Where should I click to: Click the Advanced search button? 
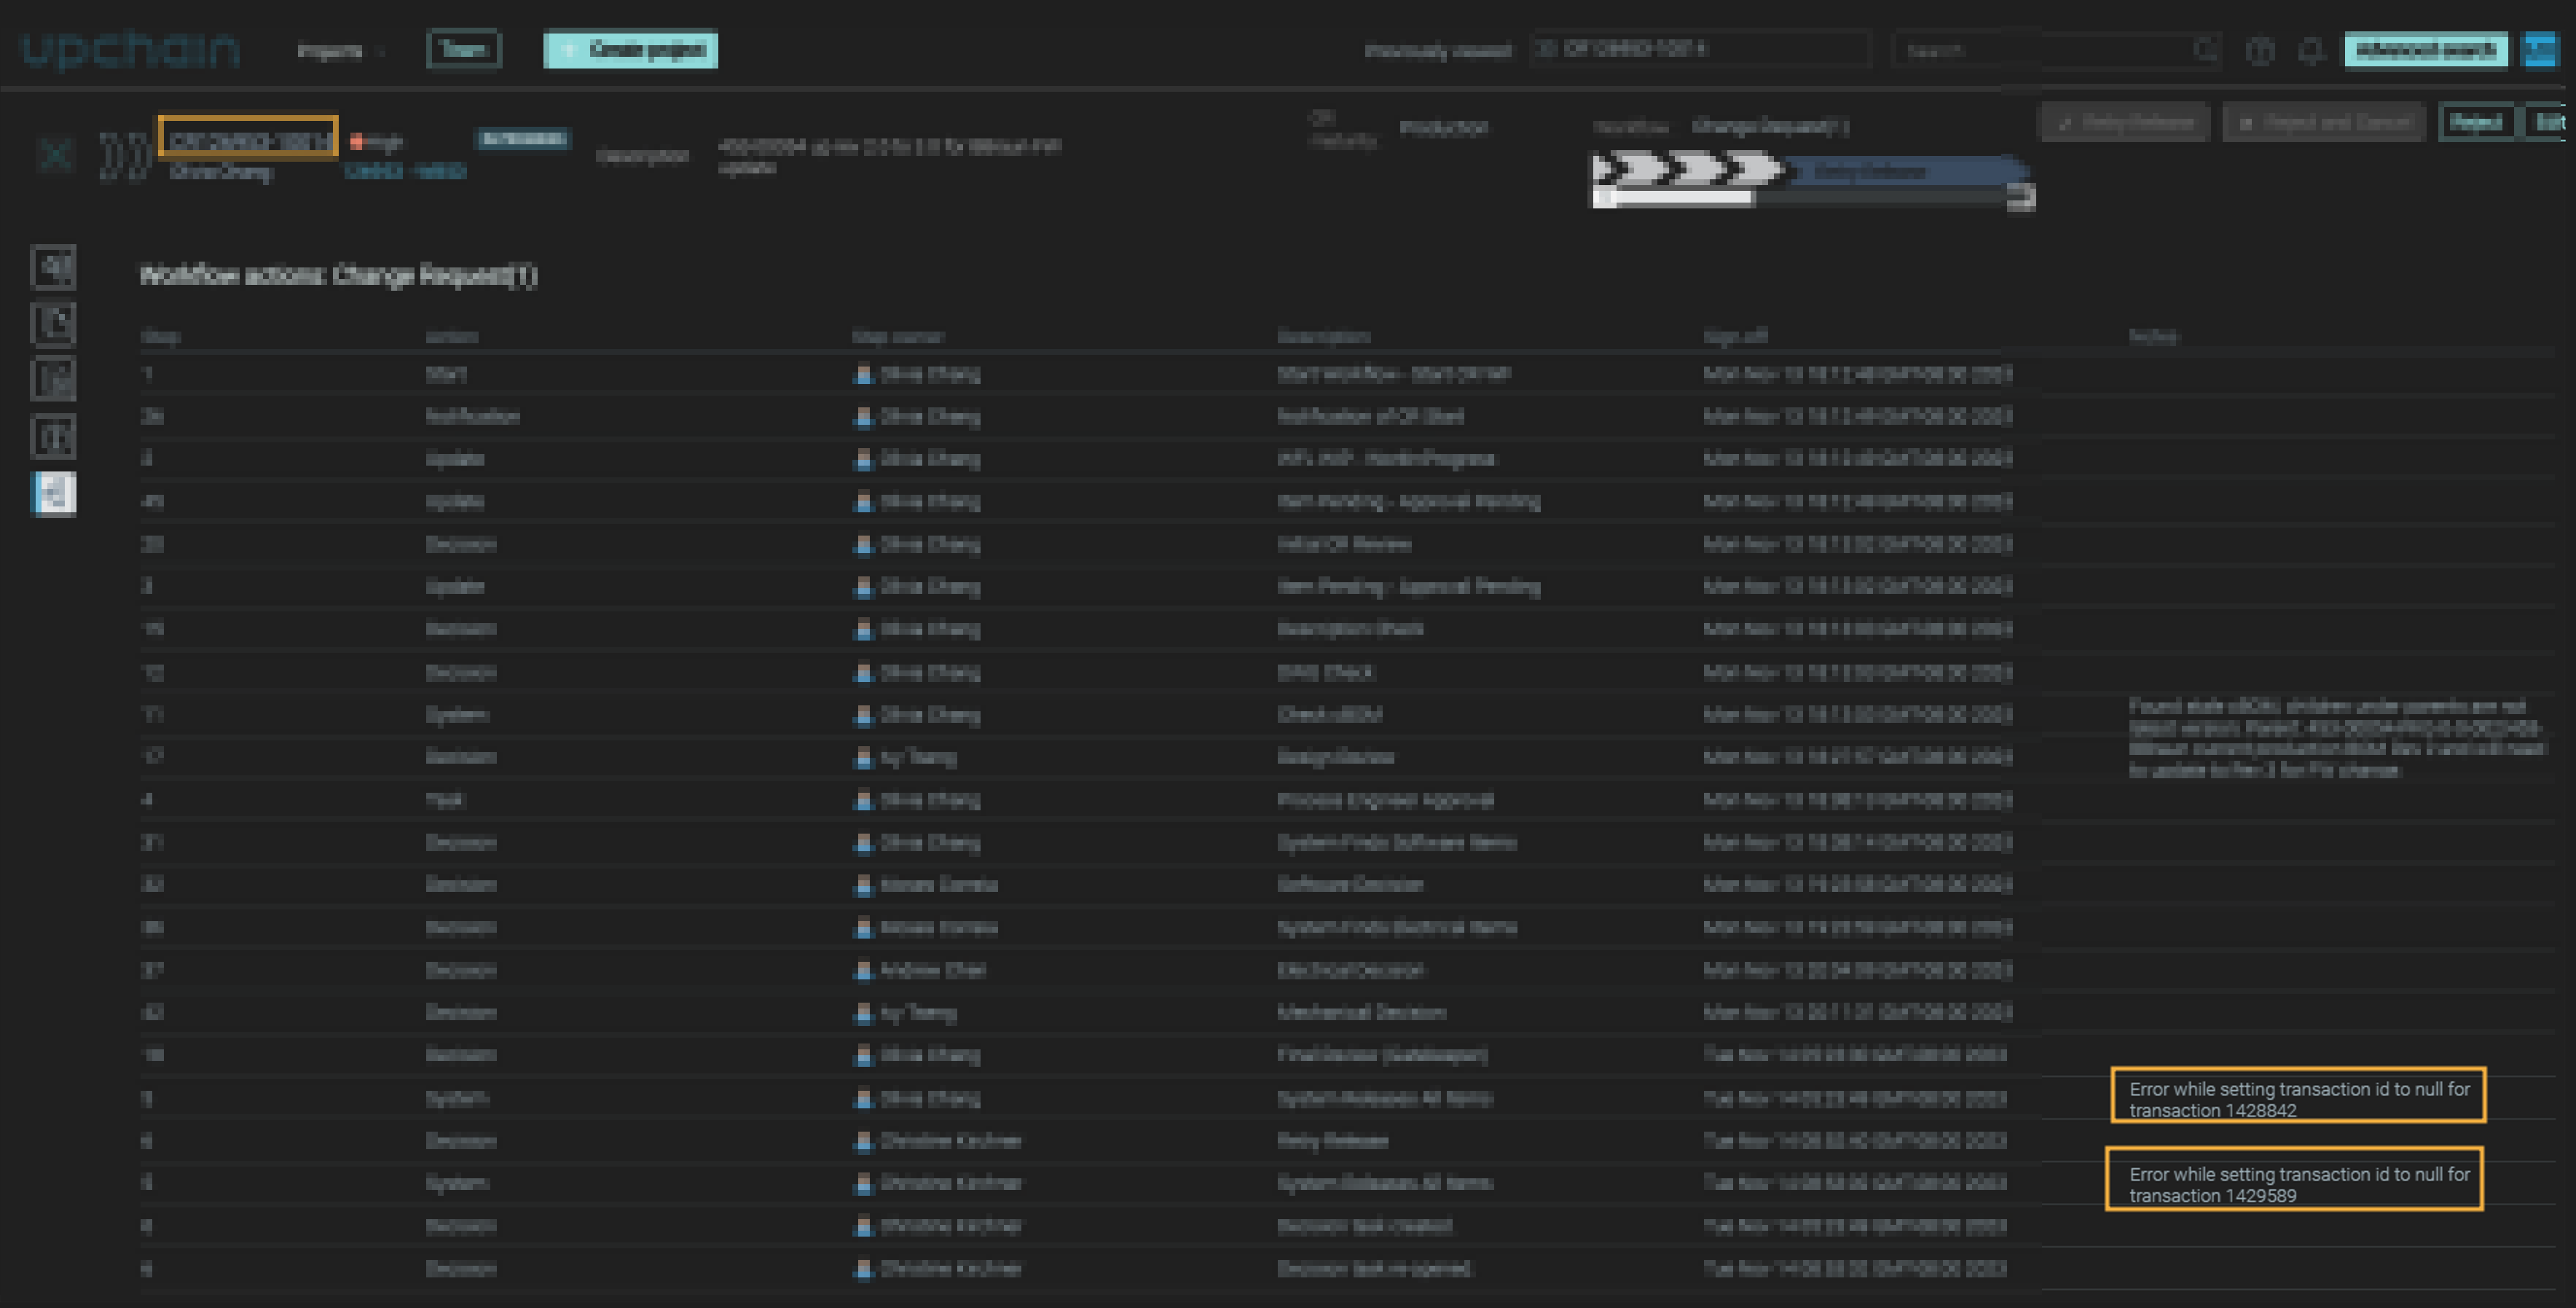(2425, 50)
